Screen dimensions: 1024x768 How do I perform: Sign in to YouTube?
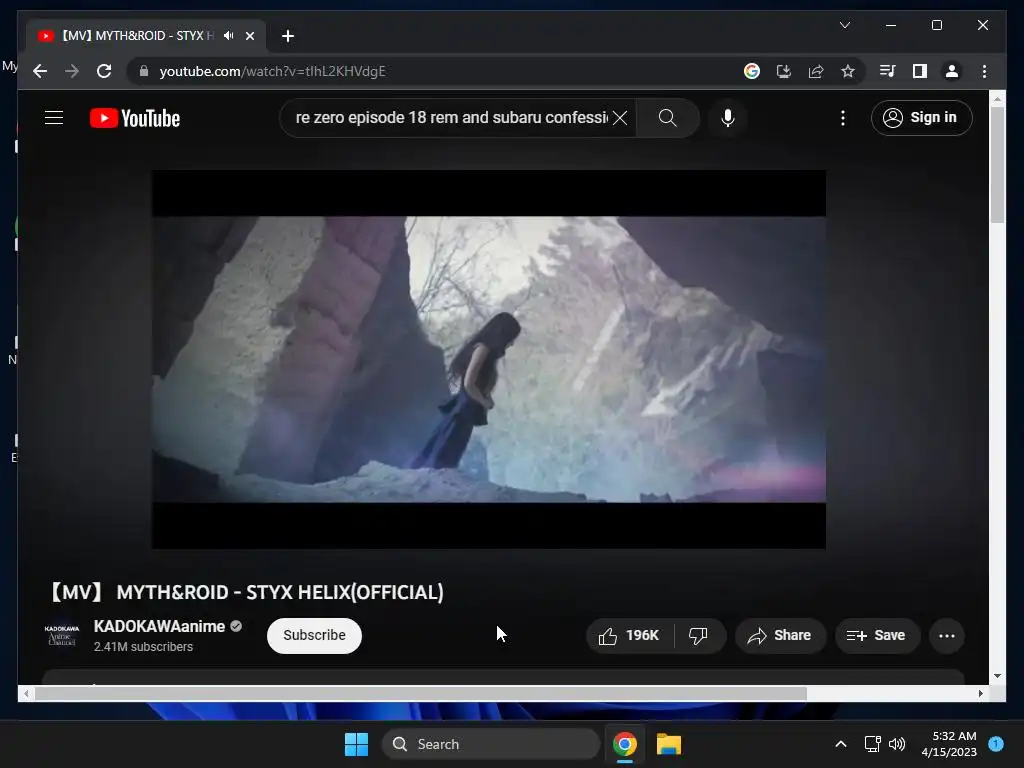921,118
